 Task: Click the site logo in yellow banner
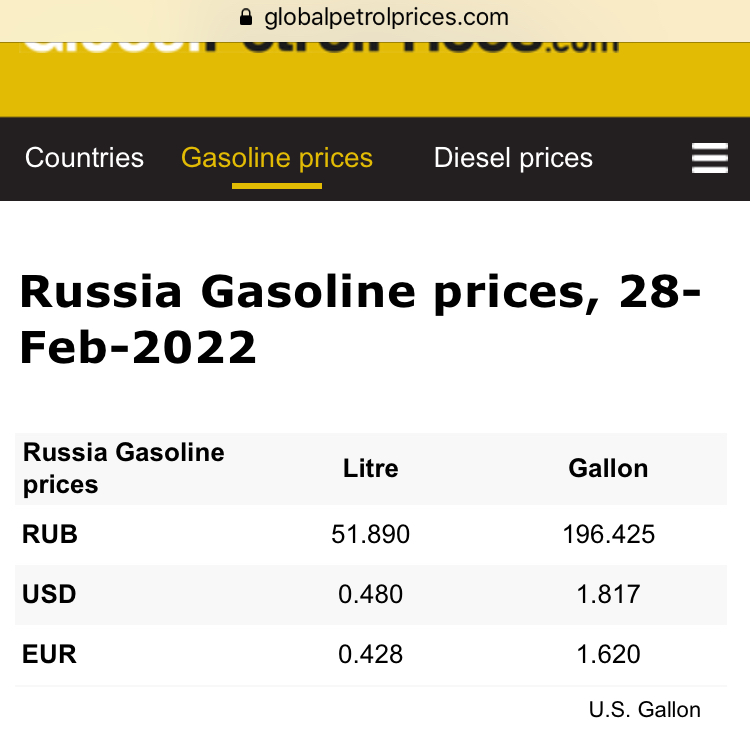[320, 47]
